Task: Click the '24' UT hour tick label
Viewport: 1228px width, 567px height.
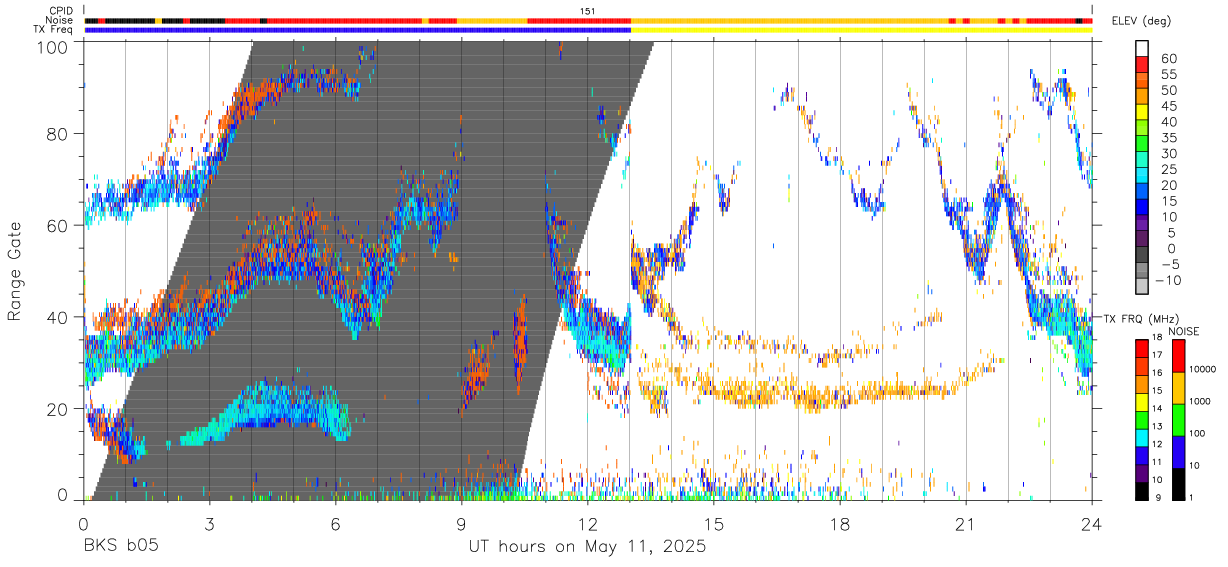Action: 1092,524
